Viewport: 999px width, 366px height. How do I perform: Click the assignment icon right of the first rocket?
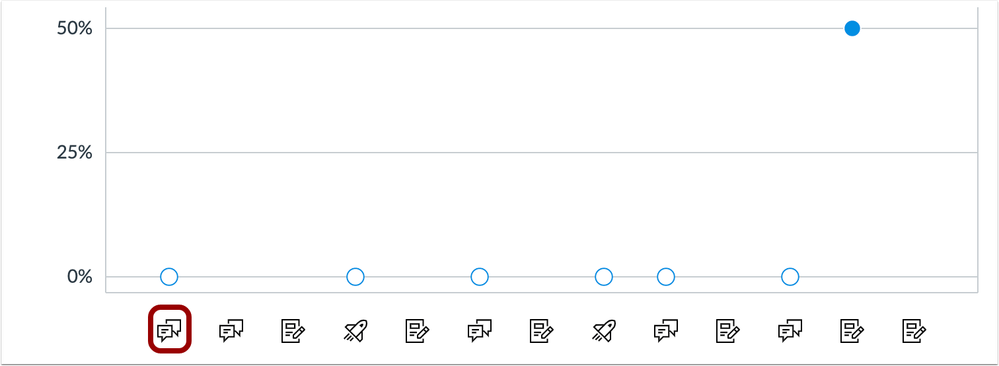pyautogui.click(x=417, y=331)
